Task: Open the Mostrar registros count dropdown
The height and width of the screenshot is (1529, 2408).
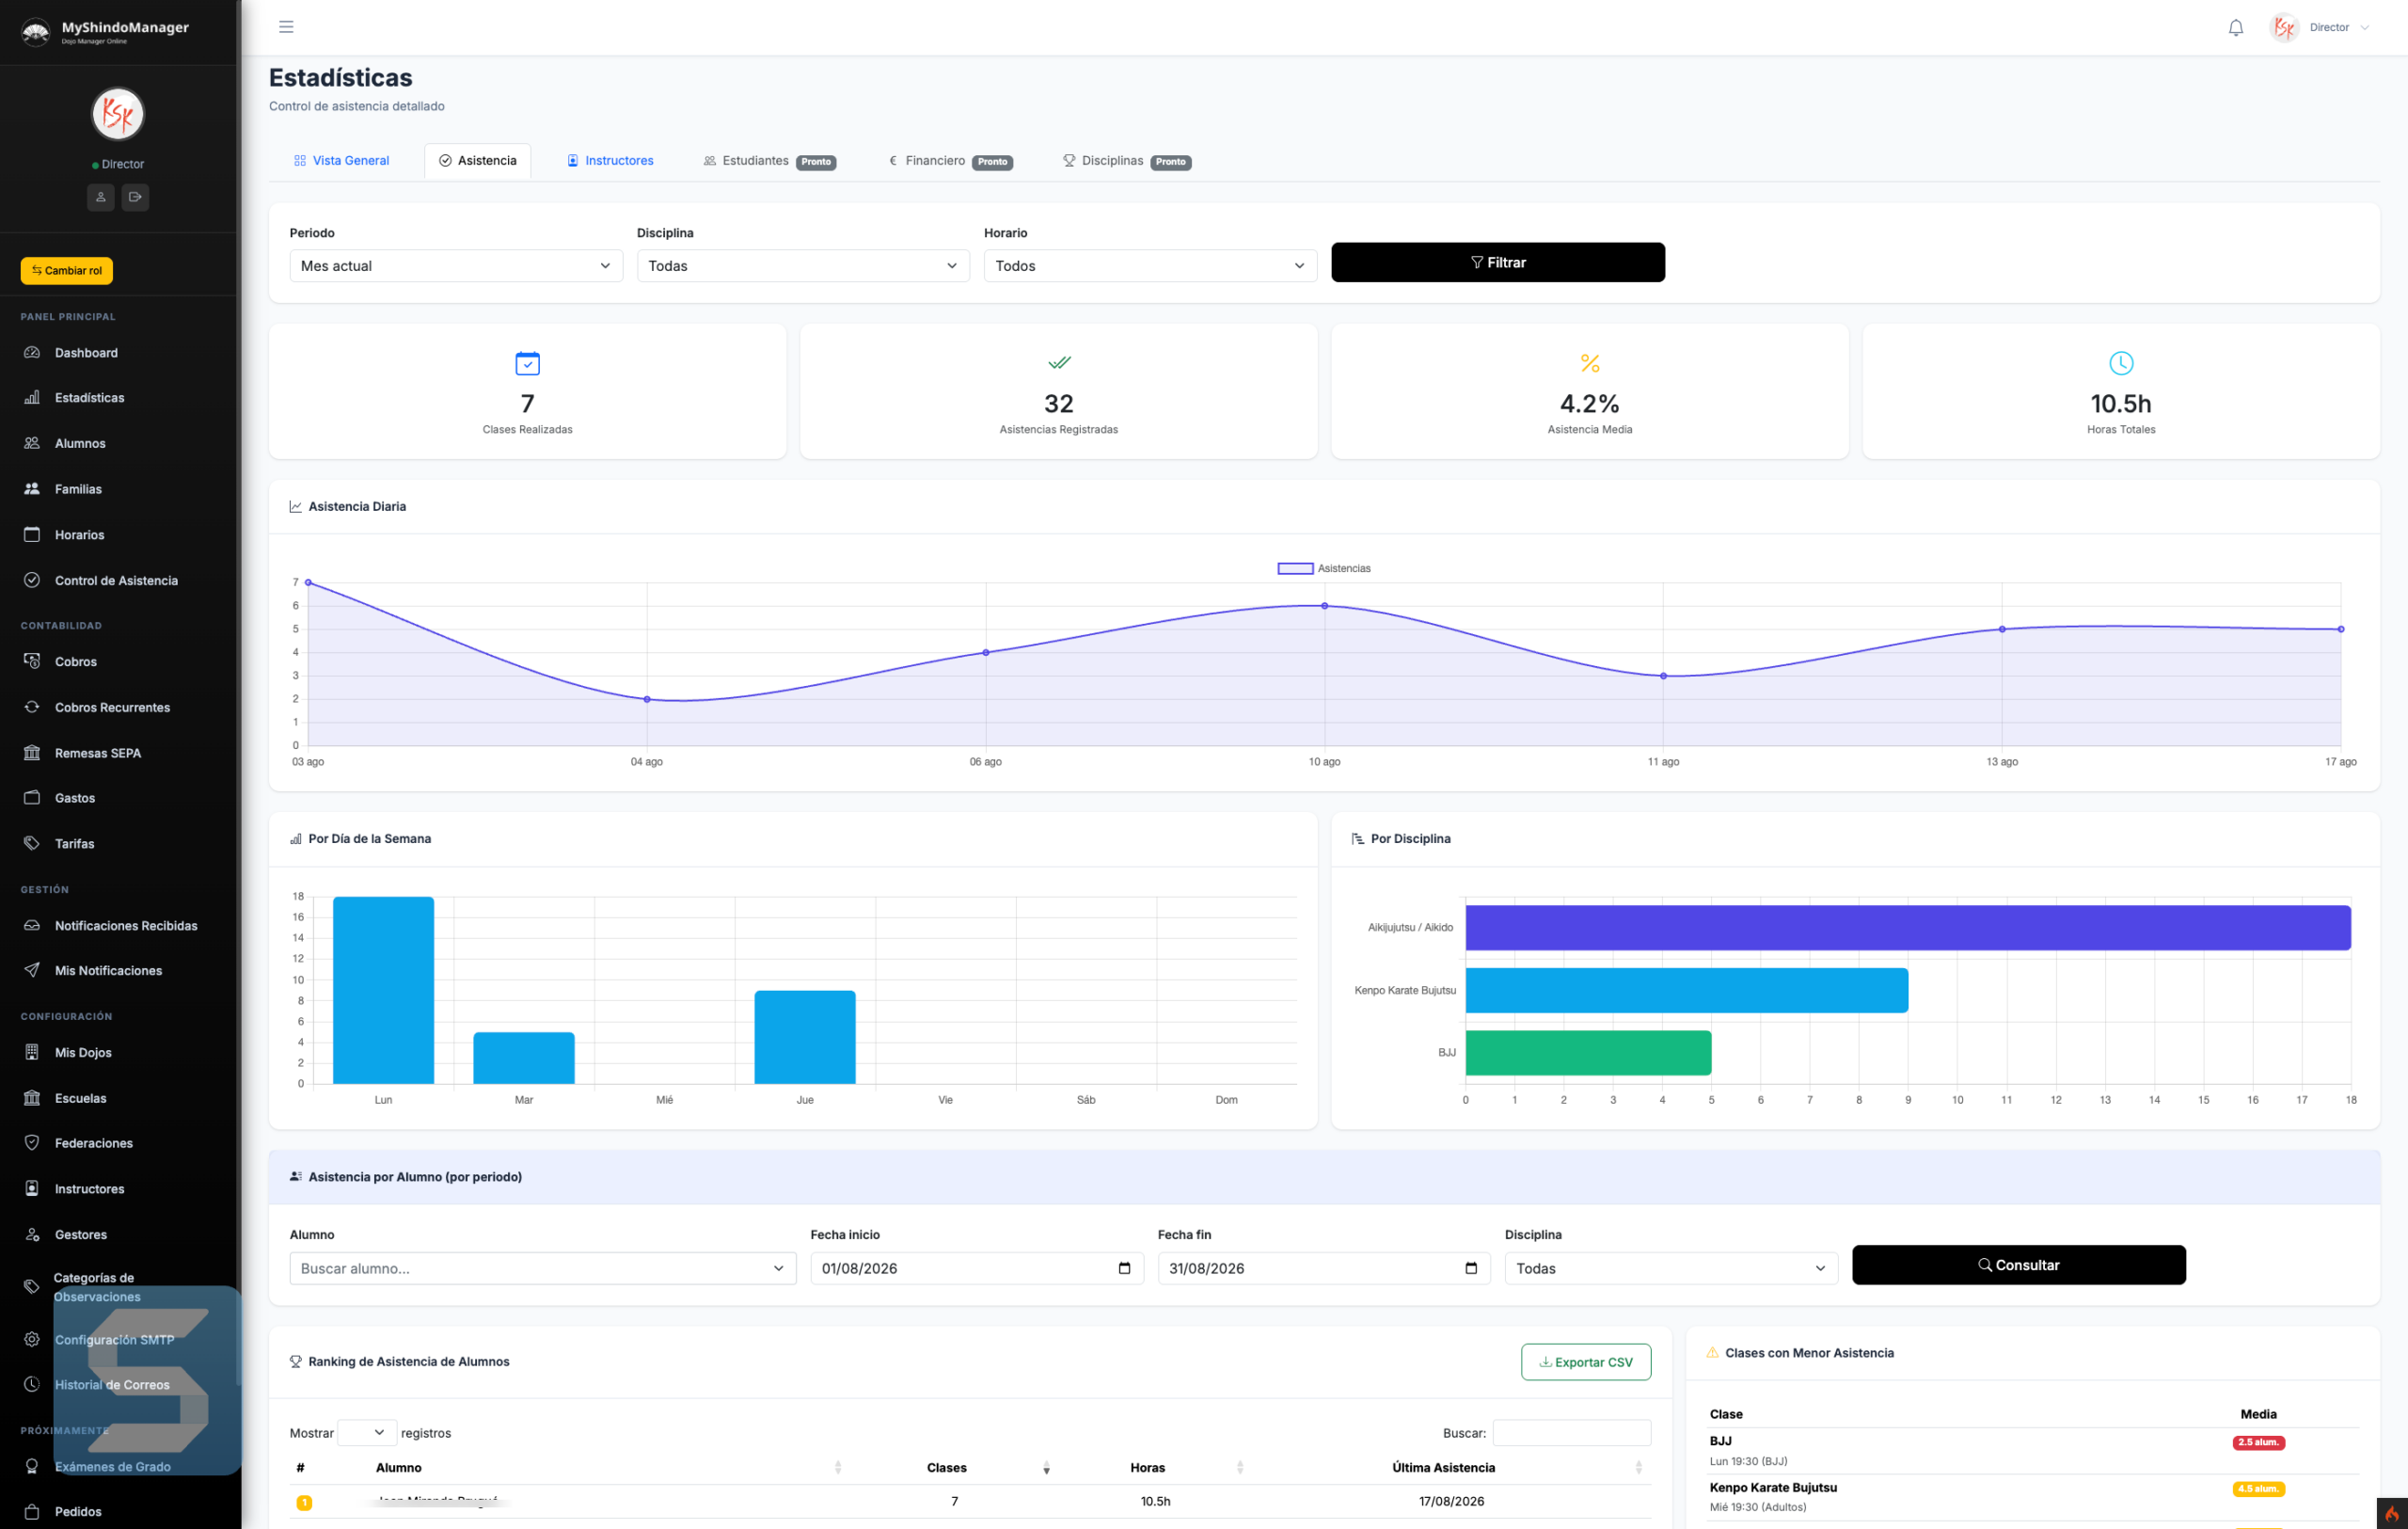Action: (x=367, y=1432)
